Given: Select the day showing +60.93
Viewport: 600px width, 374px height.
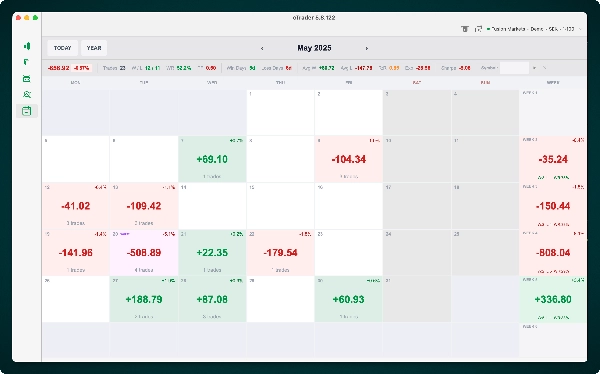Looking at the screenshot, I should (x=349, y=299).
